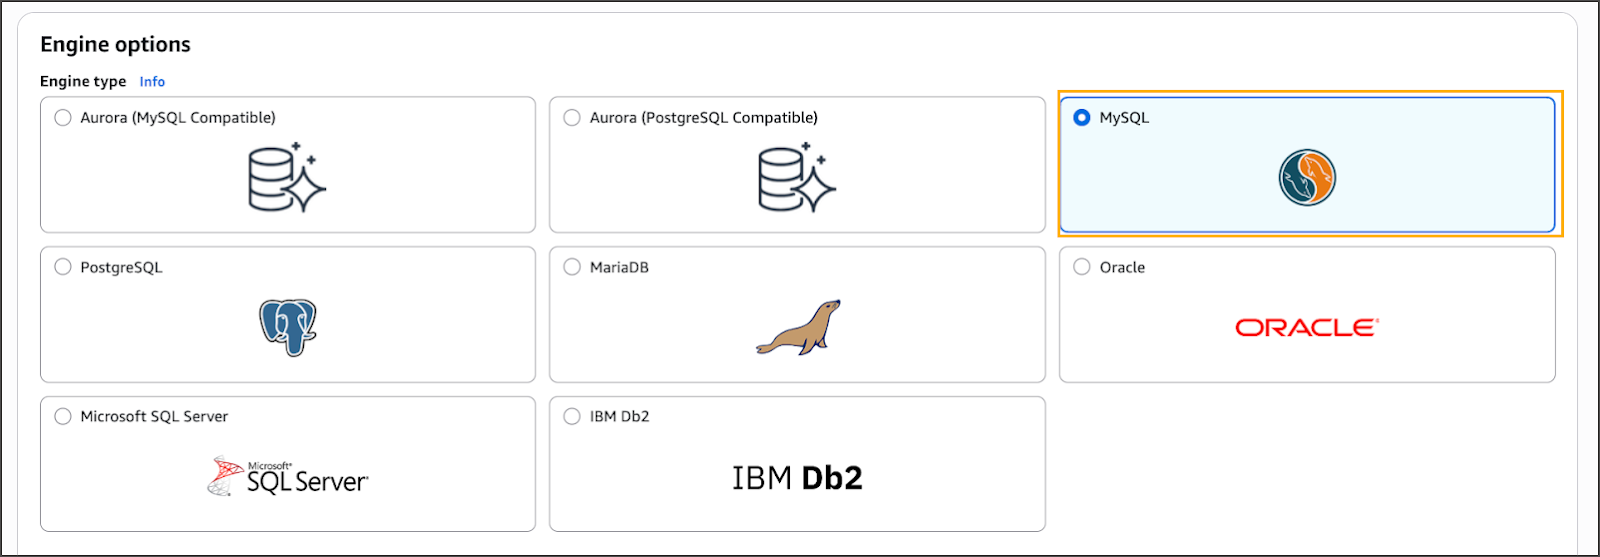This screenshot has width=1600, height=557.
Task: Click the selected MySQL radio button
Action: [x=1082, y=118]
